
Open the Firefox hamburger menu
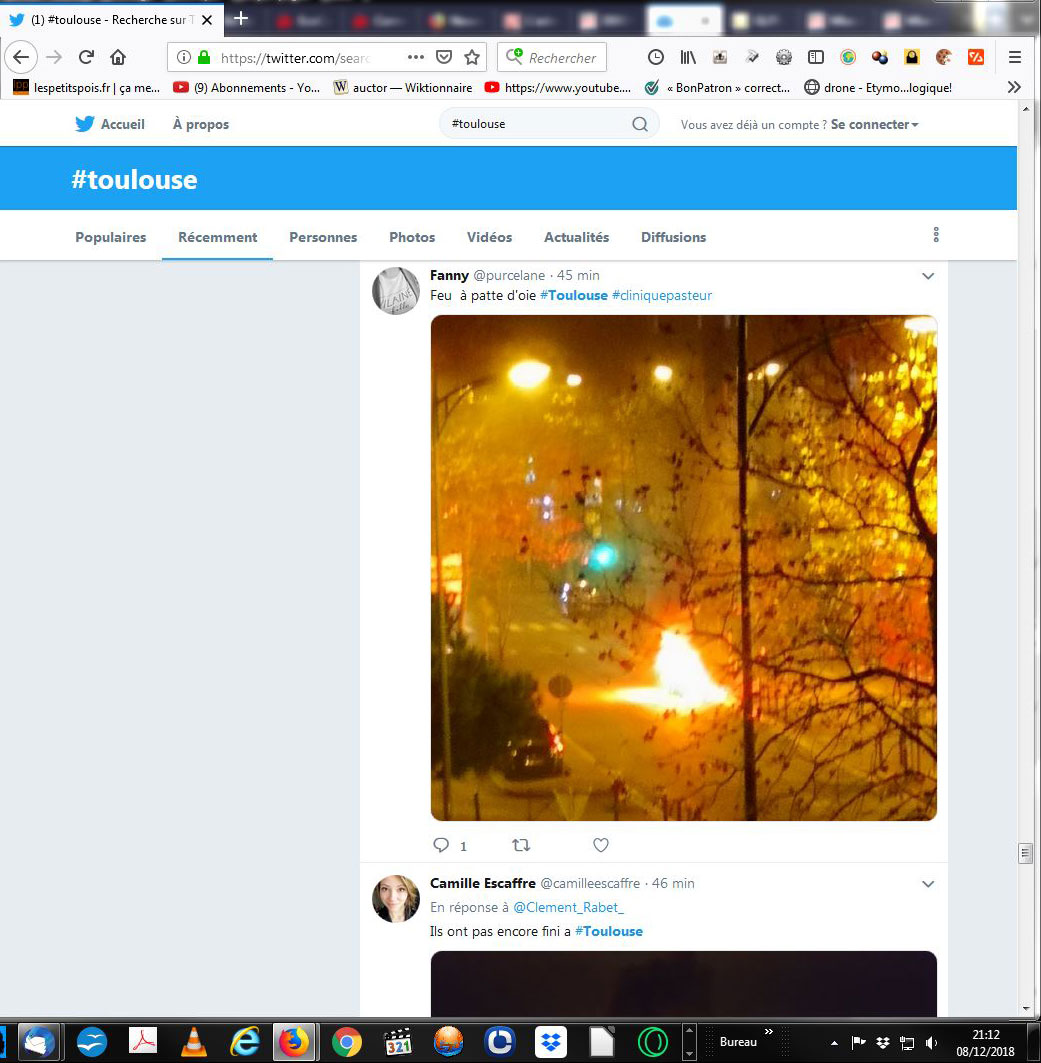(1015, 57)
